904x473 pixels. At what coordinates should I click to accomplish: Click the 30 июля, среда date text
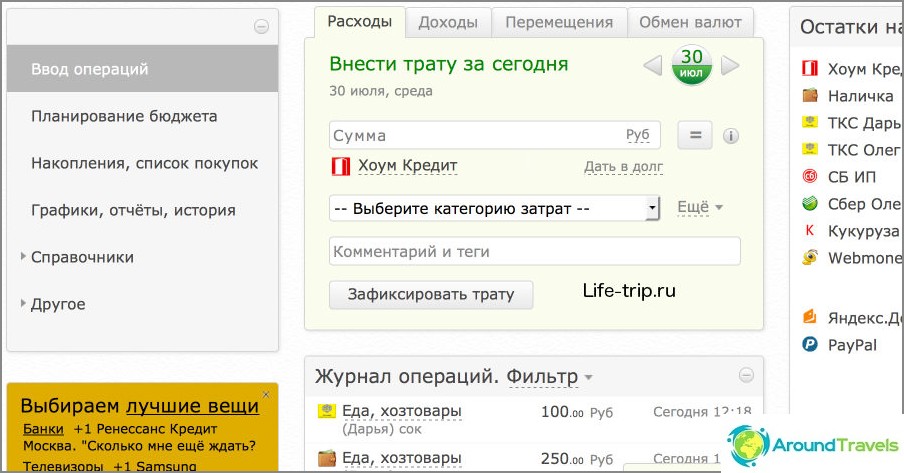[381, 91]
